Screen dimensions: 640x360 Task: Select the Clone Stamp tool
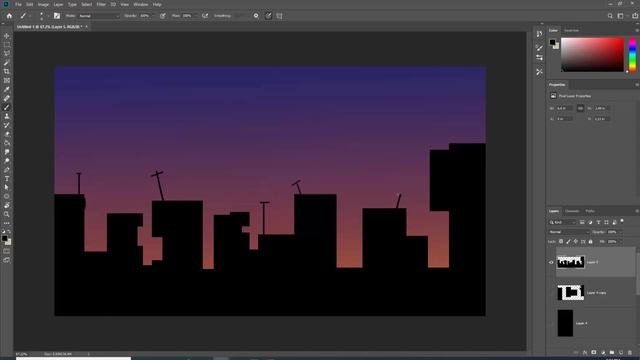(x=7, y=116)
